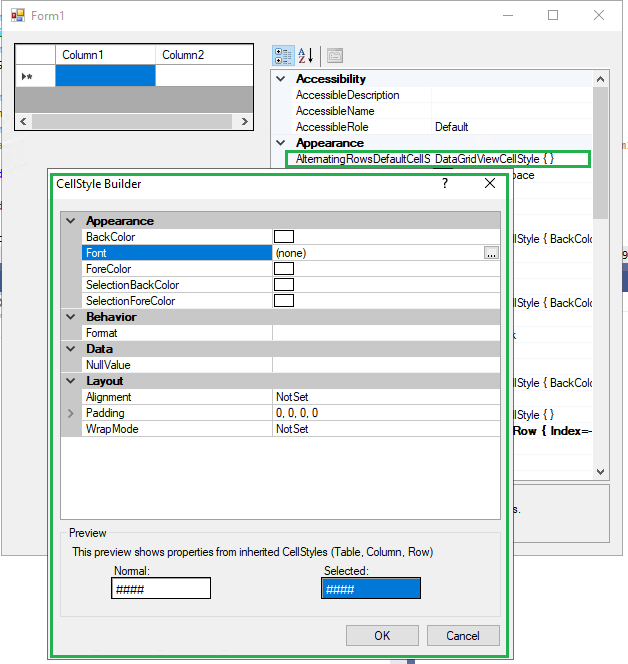628x664 pixels.
Task: Dismiss dialog with Cancel button
Action: 463,636
